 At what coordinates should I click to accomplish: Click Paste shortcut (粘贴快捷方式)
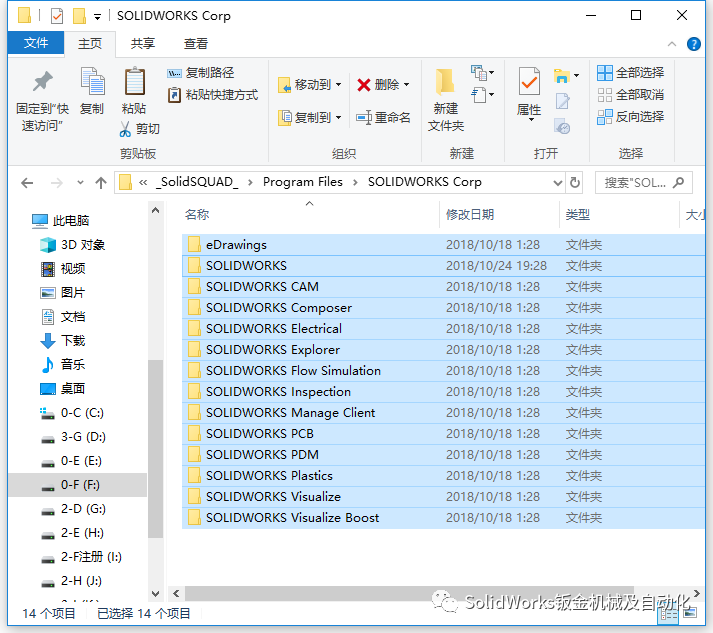(213, 95)
